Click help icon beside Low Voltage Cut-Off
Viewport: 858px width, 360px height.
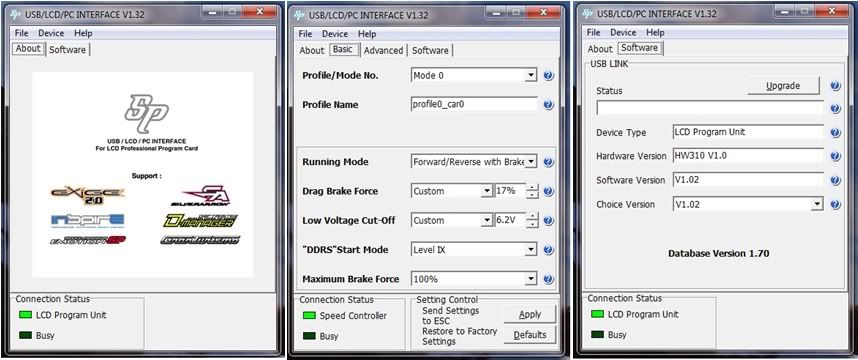(x=549, y=220)
